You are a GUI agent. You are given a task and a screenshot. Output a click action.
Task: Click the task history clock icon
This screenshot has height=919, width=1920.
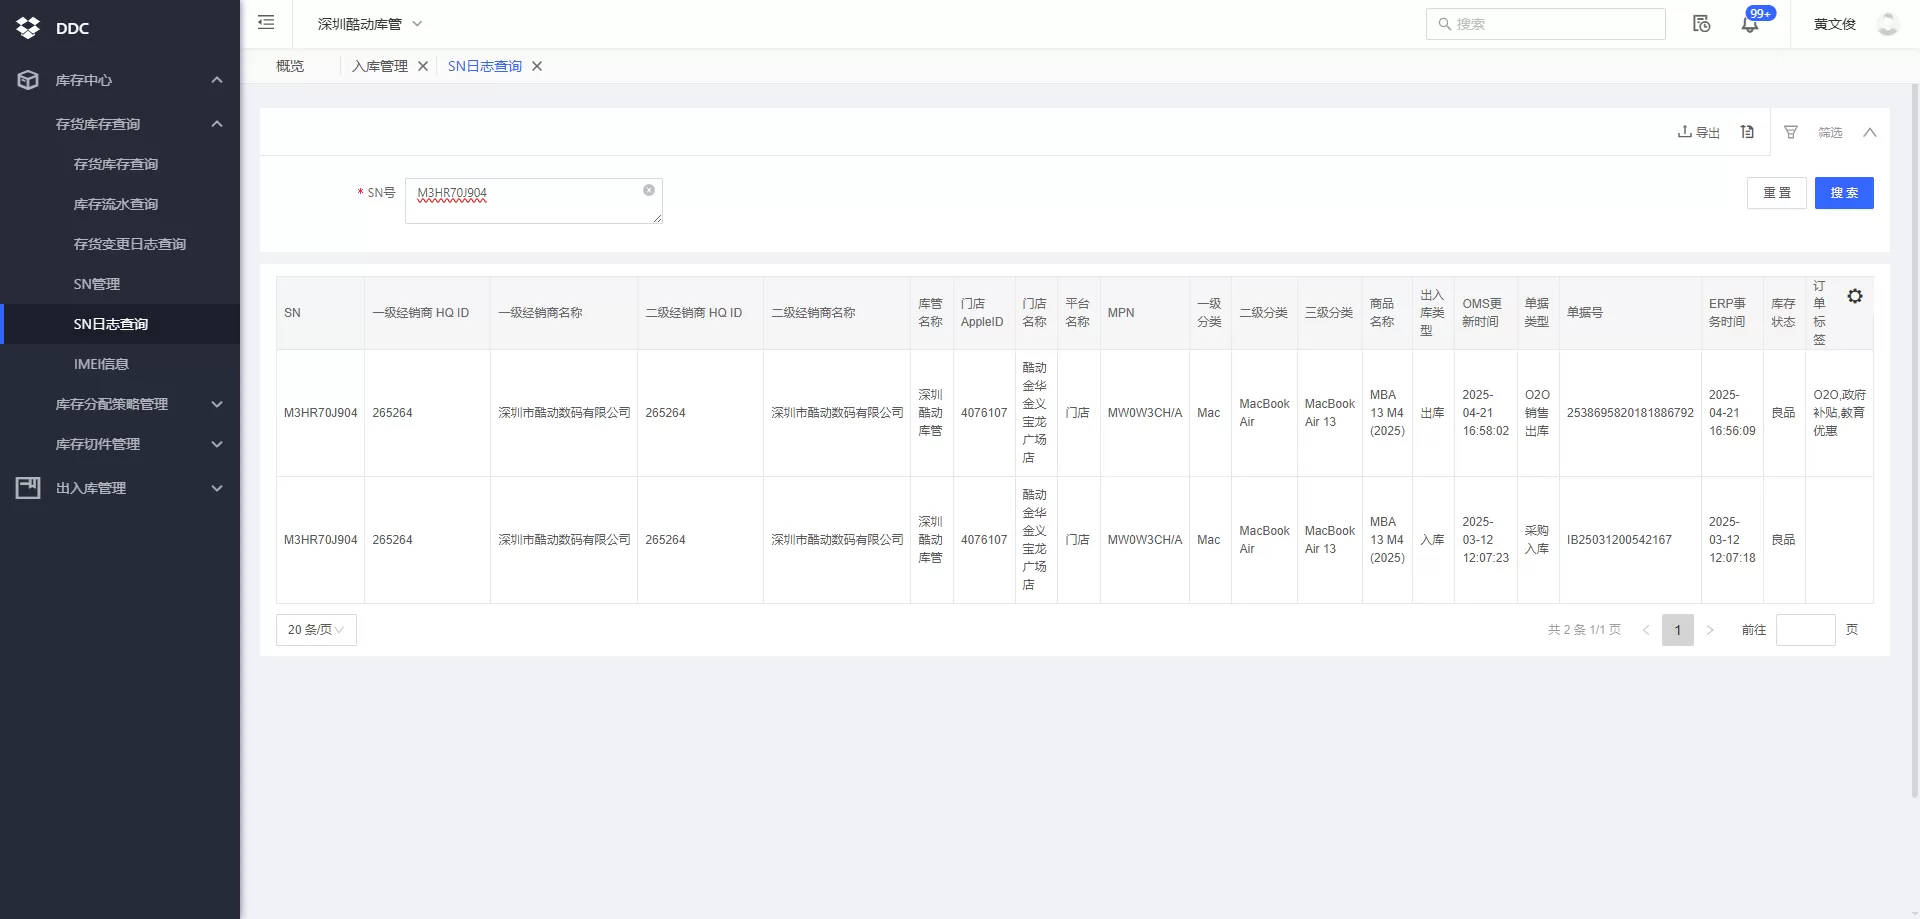(x=1701, y=24)
